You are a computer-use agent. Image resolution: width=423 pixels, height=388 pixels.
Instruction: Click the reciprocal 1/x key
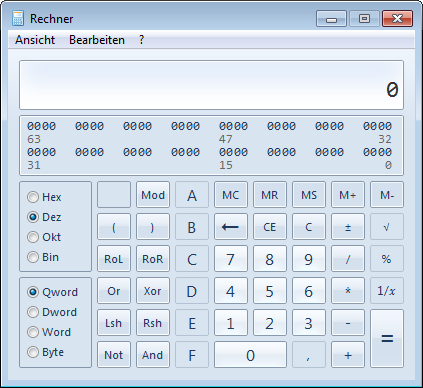pos(387,291)
